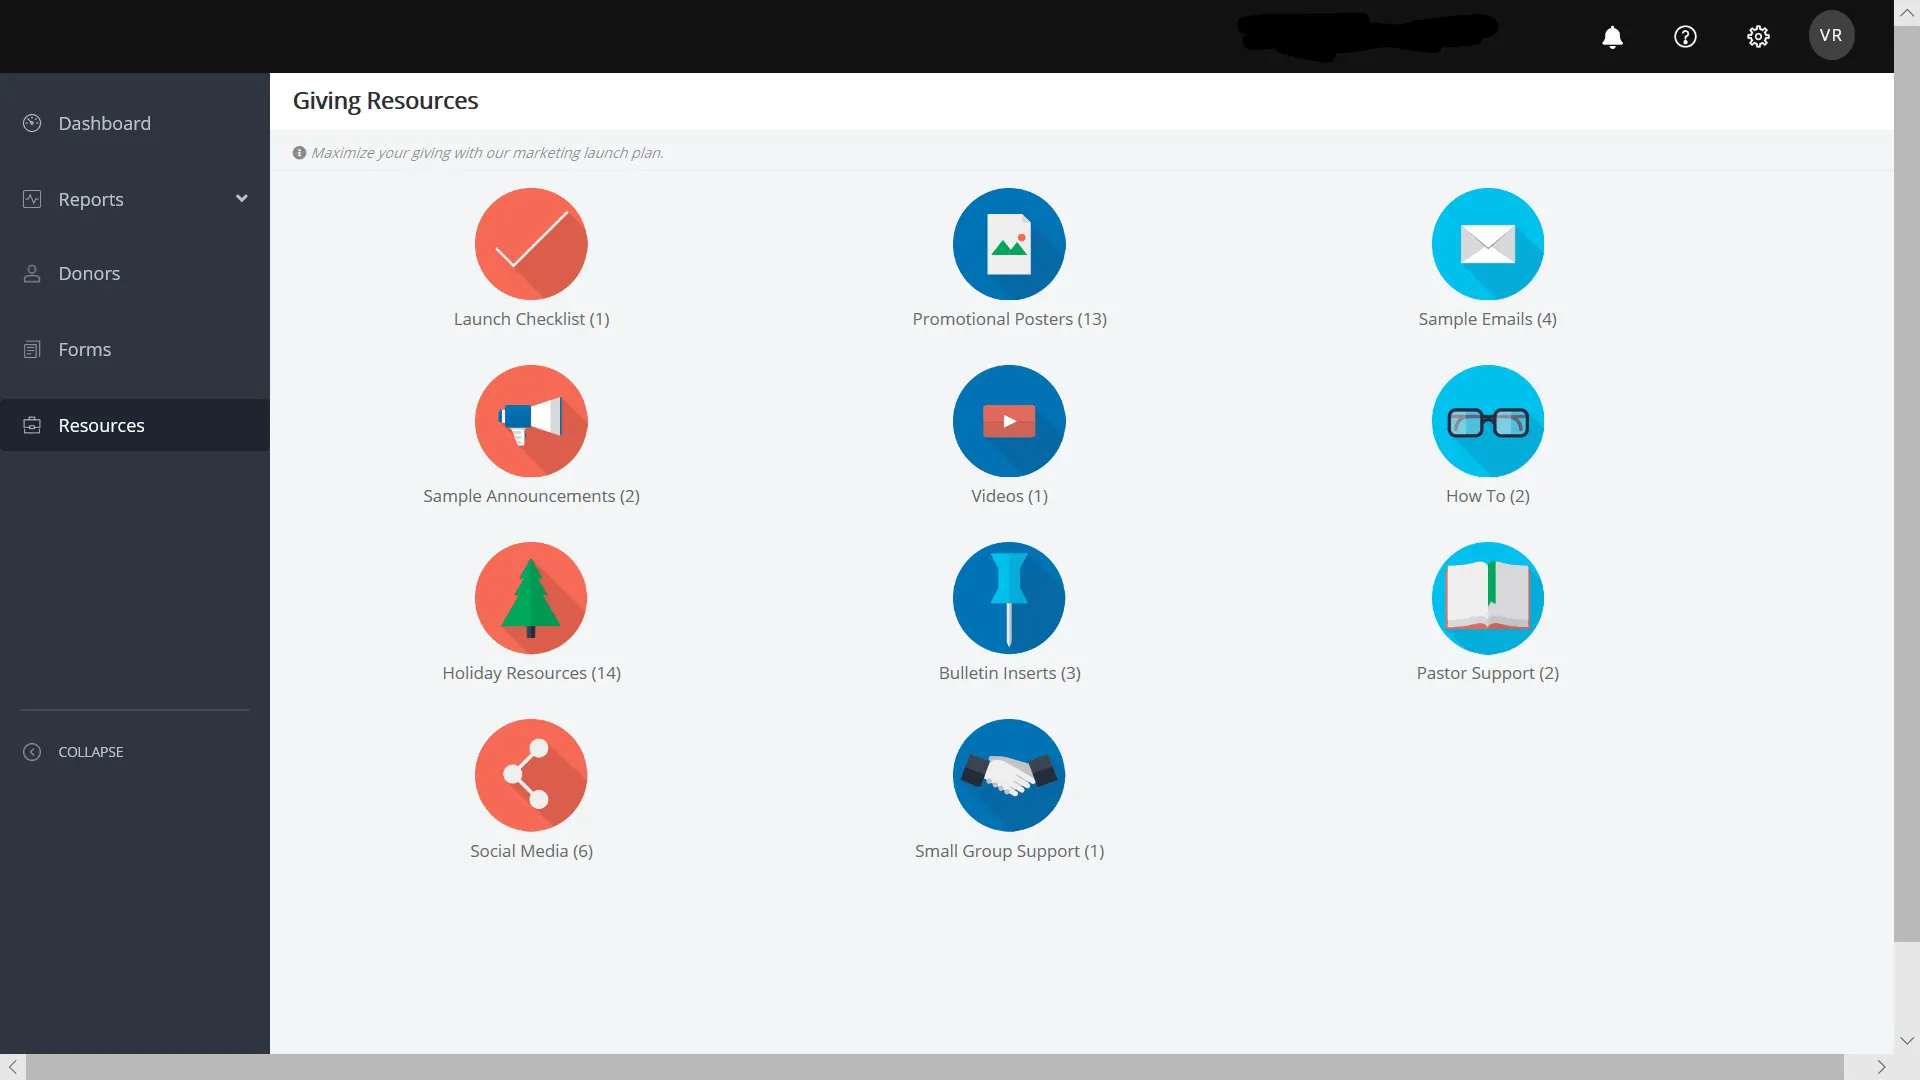The image size is (1920, 1080).
Task: Open the Promotional Posters resource
Action: (1009, 243)
